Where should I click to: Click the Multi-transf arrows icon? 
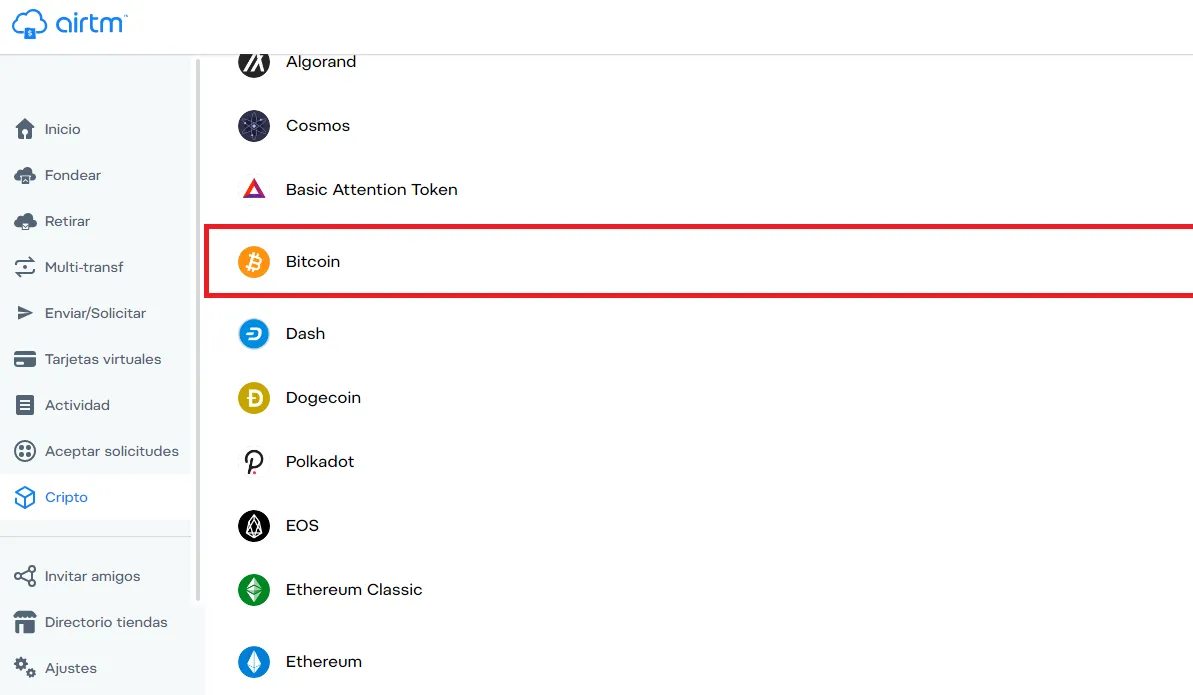24,267
